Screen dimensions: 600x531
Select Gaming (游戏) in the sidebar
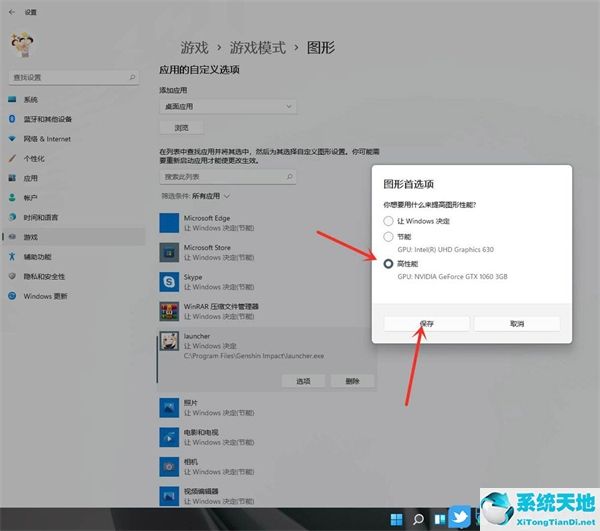[x=73, y=237]
